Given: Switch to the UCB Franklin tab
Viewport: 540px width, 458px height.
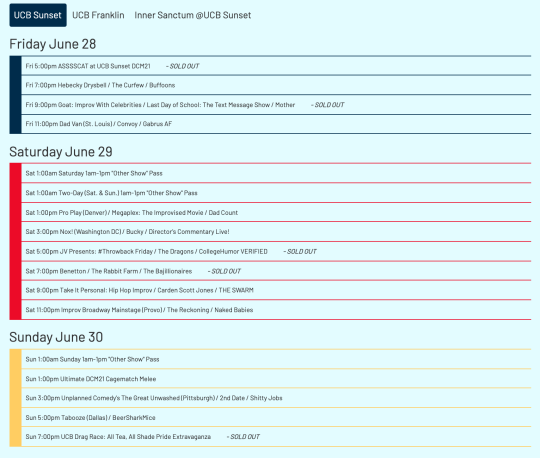Looking at the screenshot, I should tap(98, 15).
